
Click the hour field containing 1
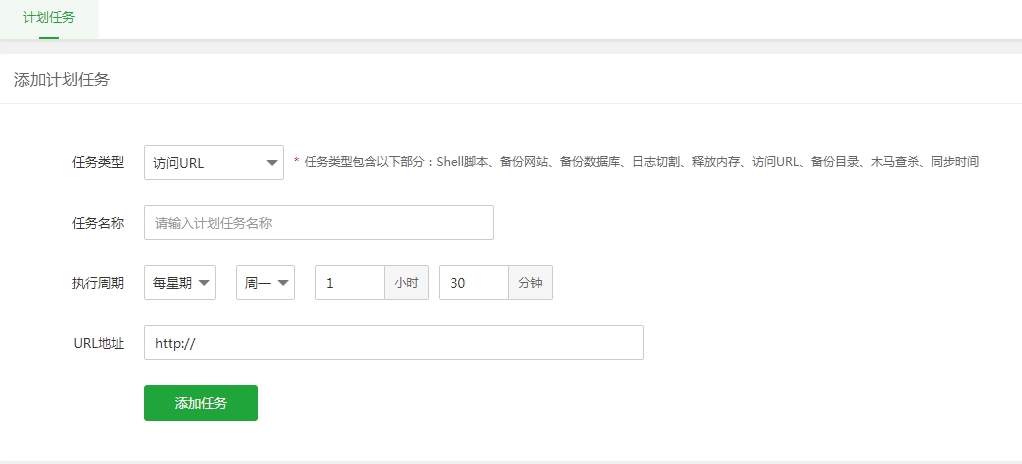[x=349, y=283]
